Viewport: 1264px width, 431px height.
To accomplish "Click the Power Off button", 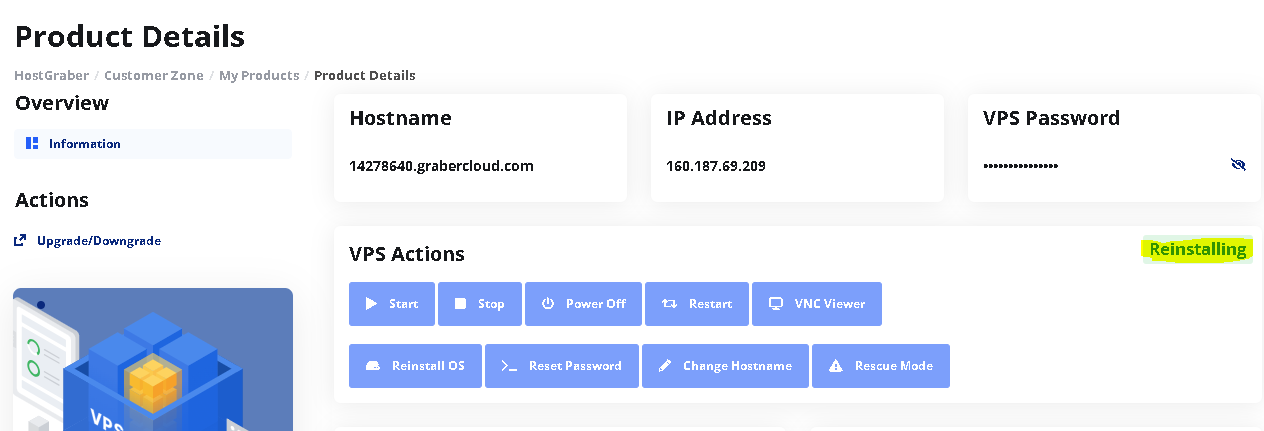I will coord(584,304).
